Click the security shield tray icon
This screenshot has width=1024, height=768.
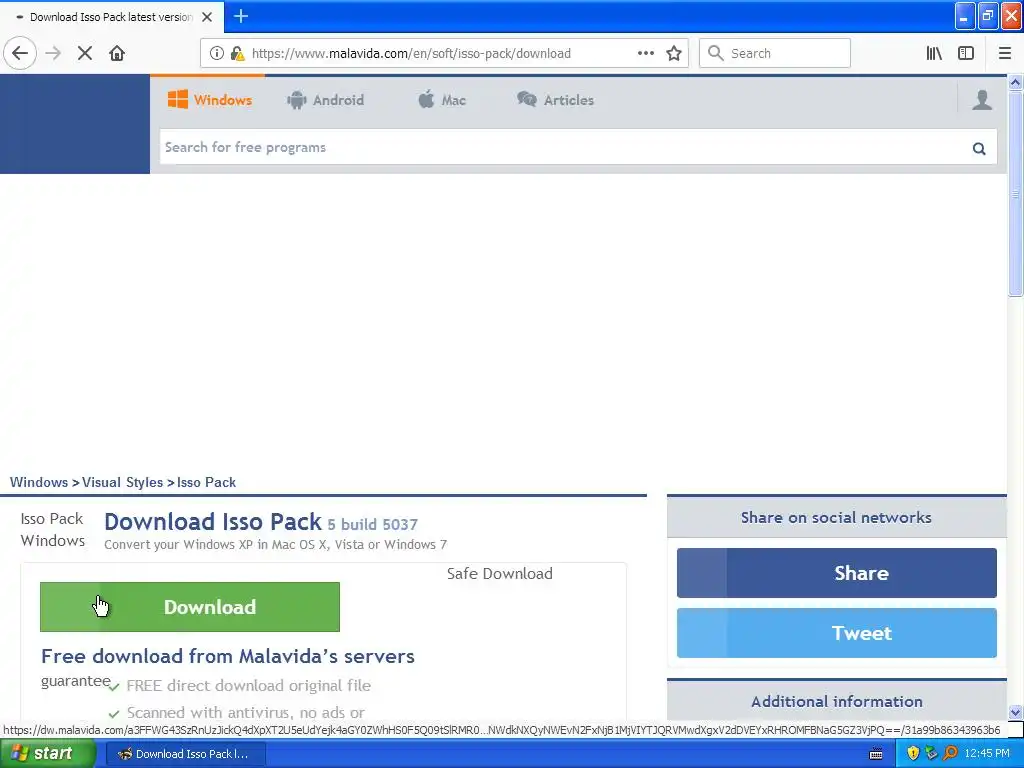click(913, 754)
